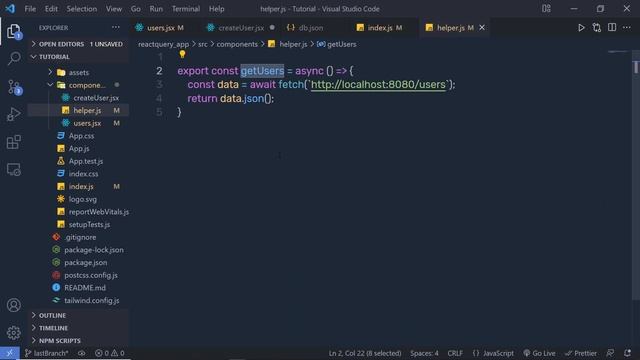640x360 pixels.
Task: Open the Explorer view in activity bar
Action: pos(13,31)
